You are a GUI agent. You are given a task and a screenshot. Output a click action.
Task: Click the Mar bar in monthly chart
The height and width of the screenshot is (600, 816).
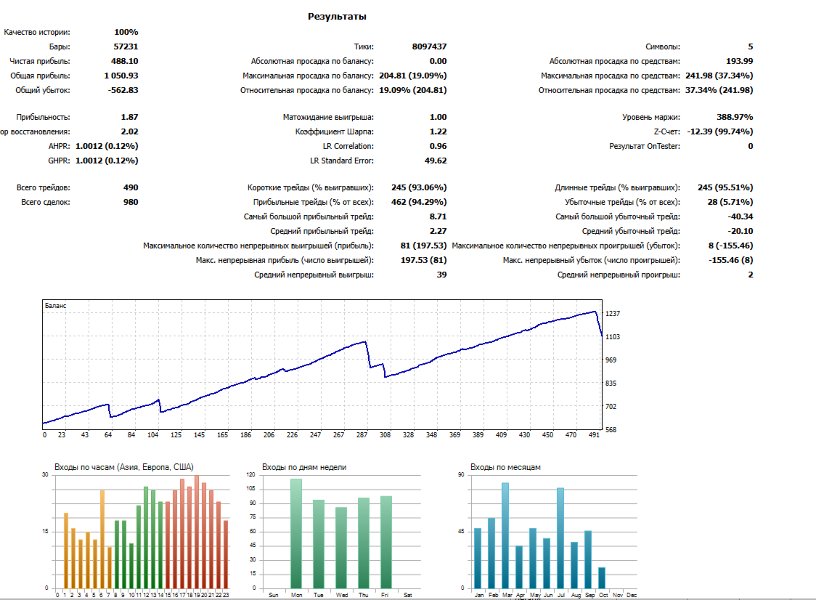click(505, 535)
